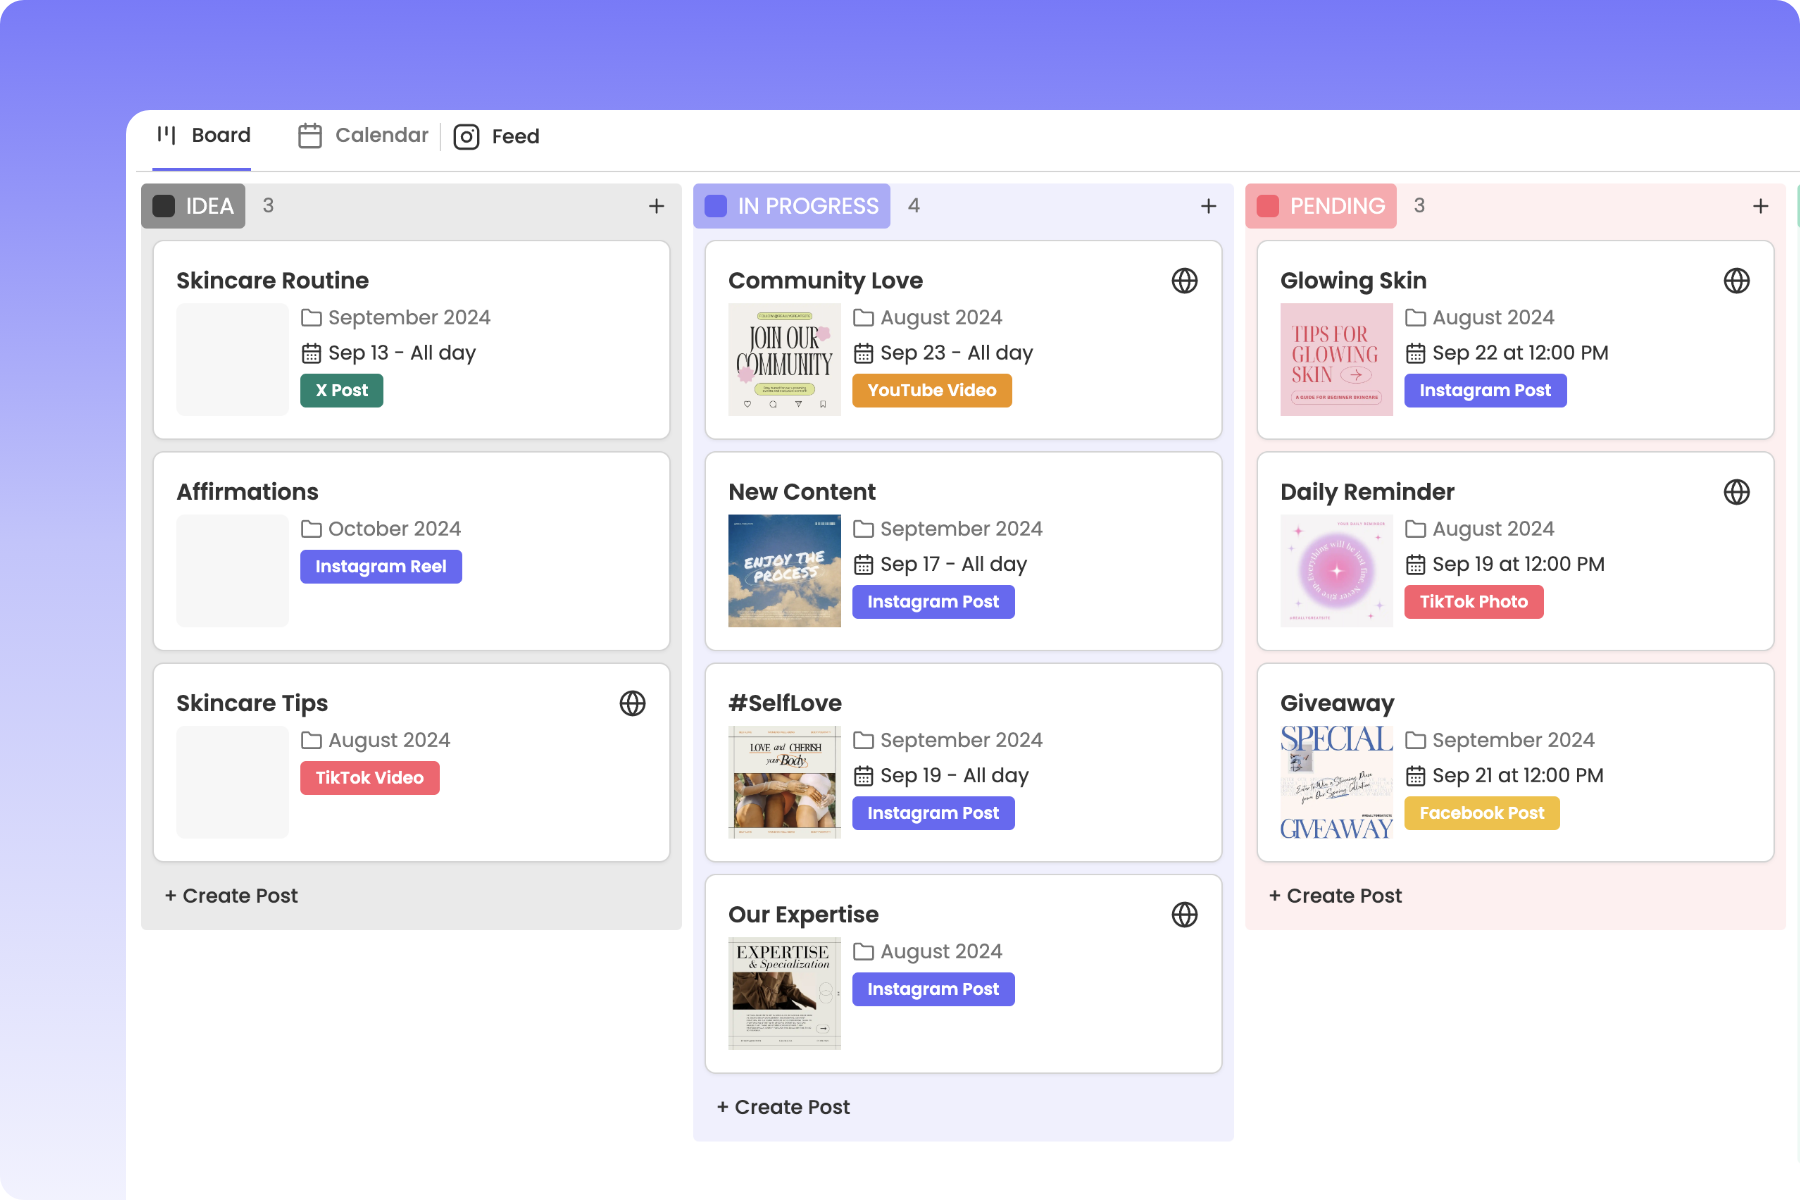Click Create Post under the PENDING column

click(1335, 895)
